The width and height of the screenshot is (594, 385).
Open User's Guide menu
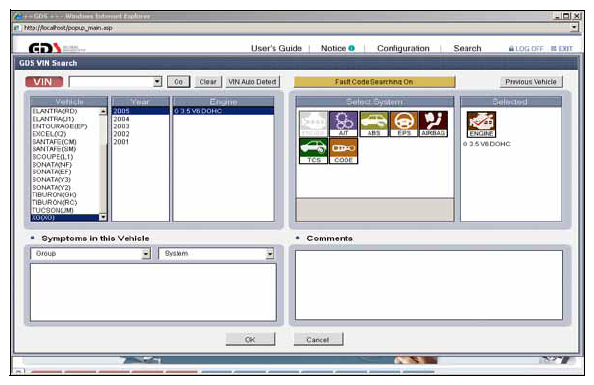pos(276,49)
